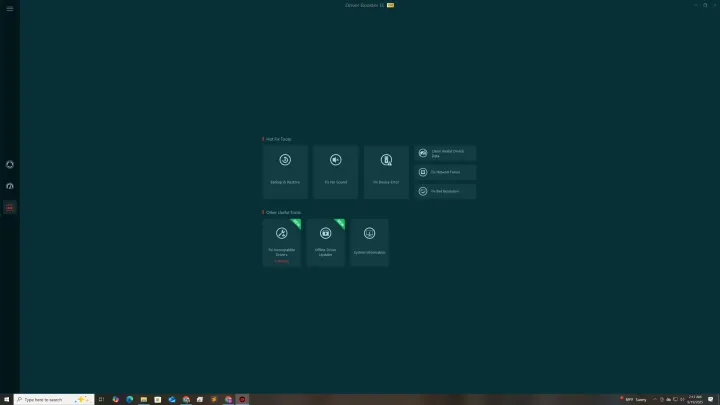Open the Boost speedometer icon in sidebar
The height and width of the screenshot is (405, 720).
(10, 186)
